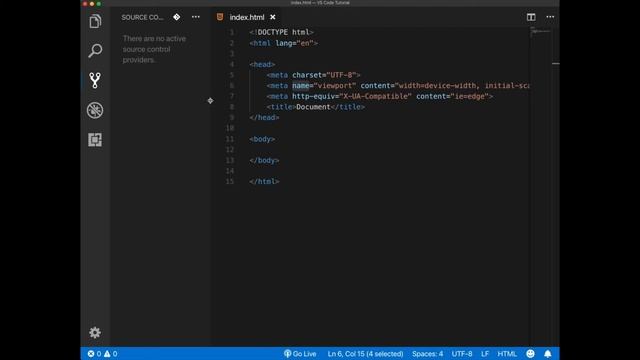Change LF end of line sequence

point(484,354)
